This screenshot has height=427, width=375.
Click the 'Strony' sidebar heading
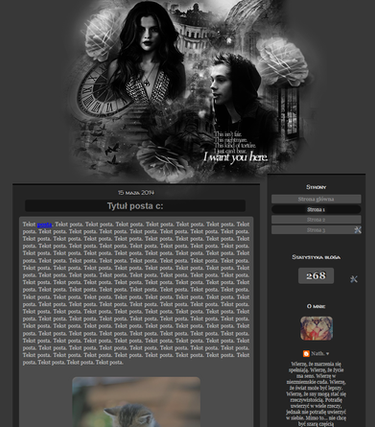tap(316, 187)
